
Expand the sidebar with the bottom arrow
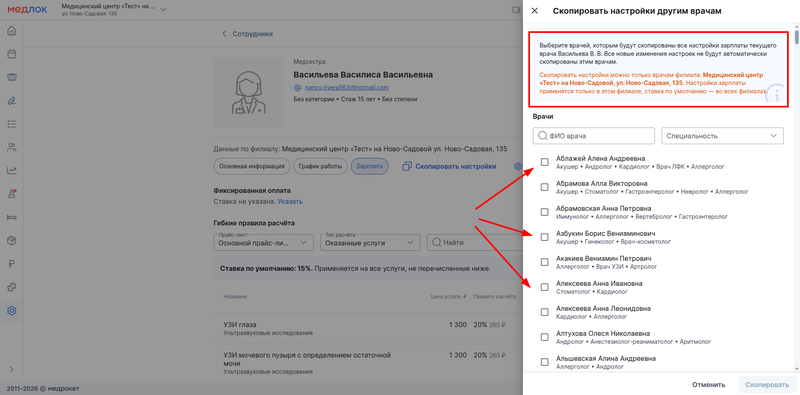pyautogui.click(x=12, y=369)
